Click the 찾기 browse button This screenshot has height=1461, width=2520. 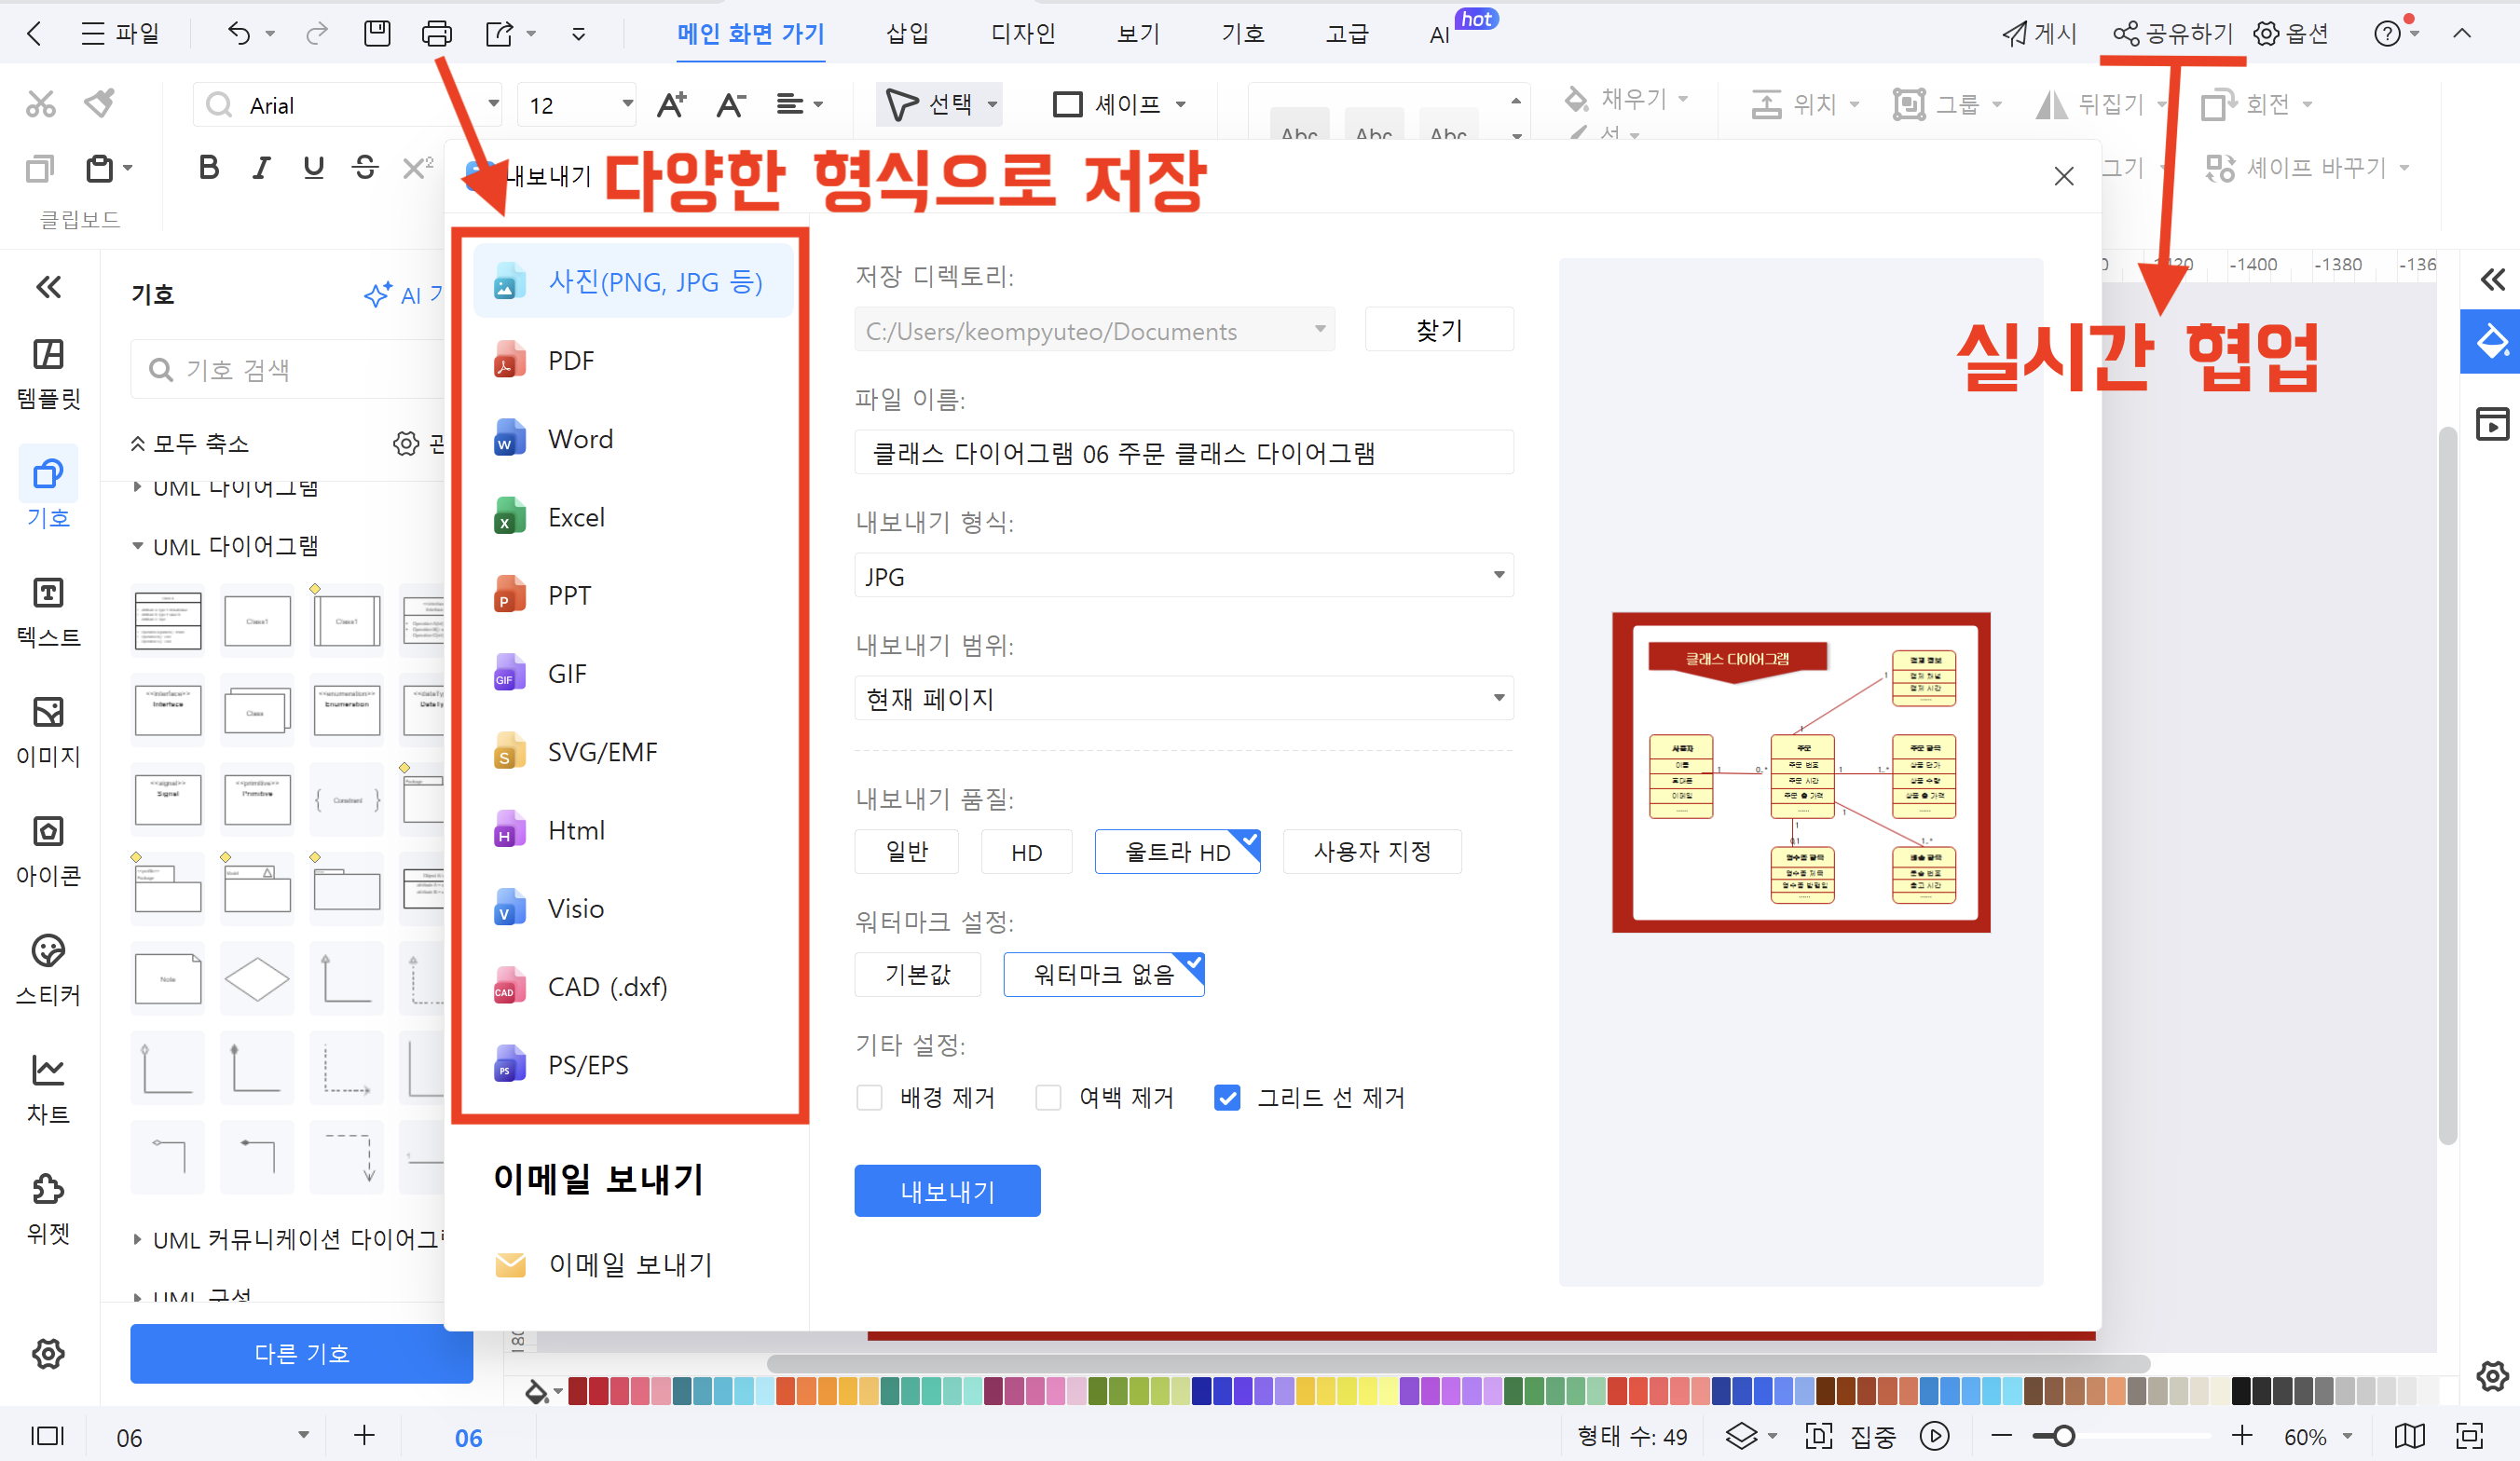click(1438, 330)
